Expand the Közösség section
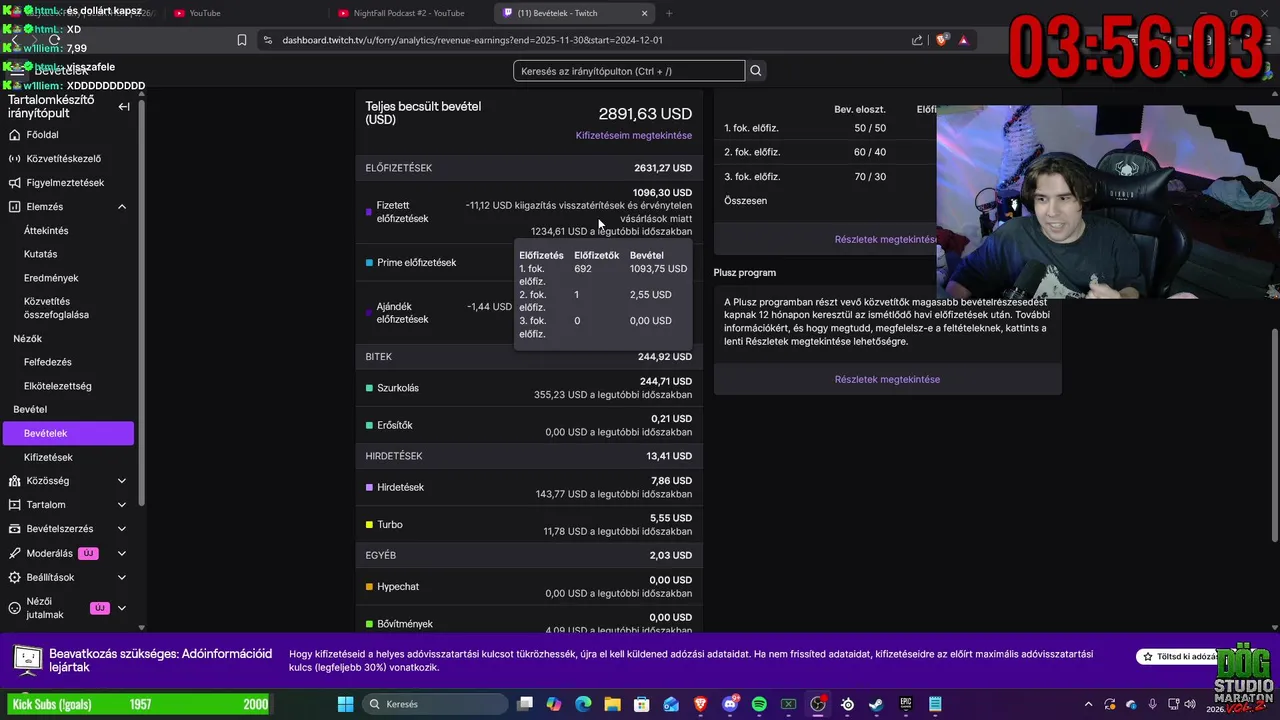The height and width of the screenshot is (720, 1280). point(122,481)
